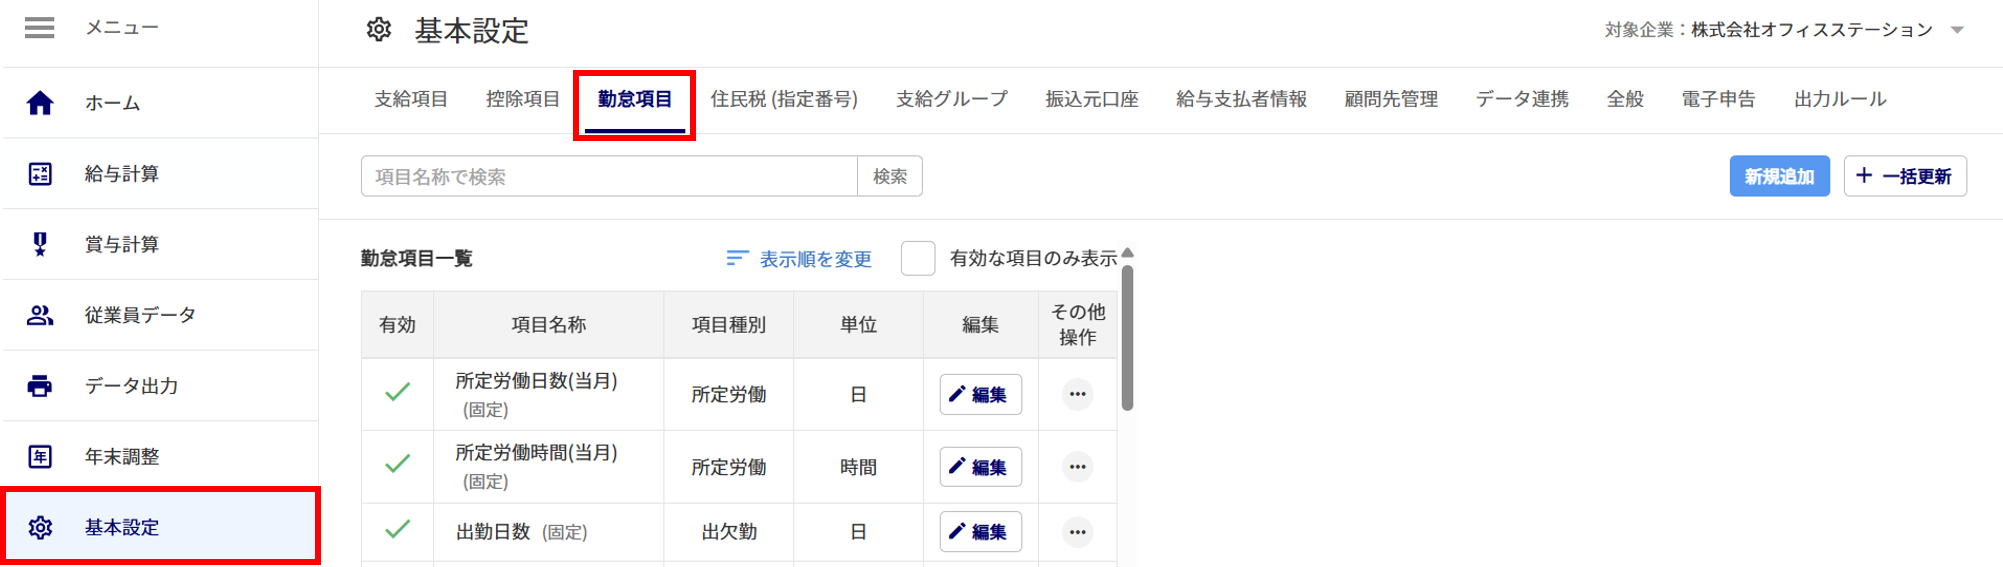2003x567 pixels.
Task: Click the 出欠勤 type cell
Action: click(x=729, y=532)
